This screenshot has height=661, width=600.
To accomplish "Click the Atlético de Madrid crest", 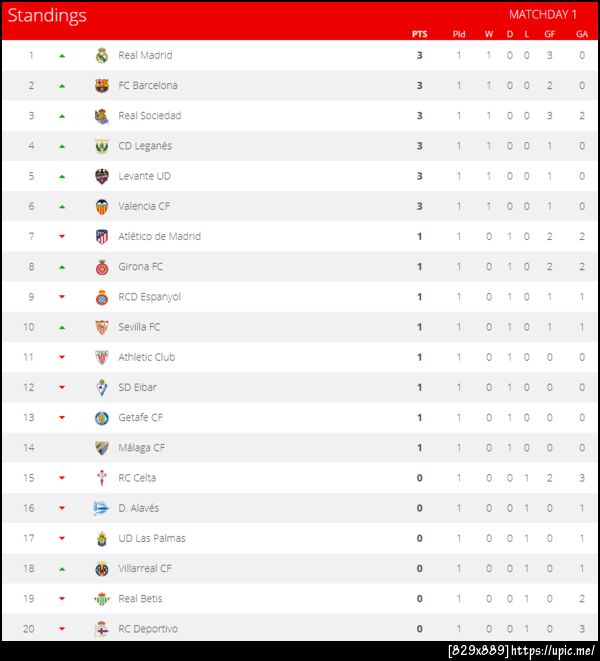I will click(x=101, y=236).
